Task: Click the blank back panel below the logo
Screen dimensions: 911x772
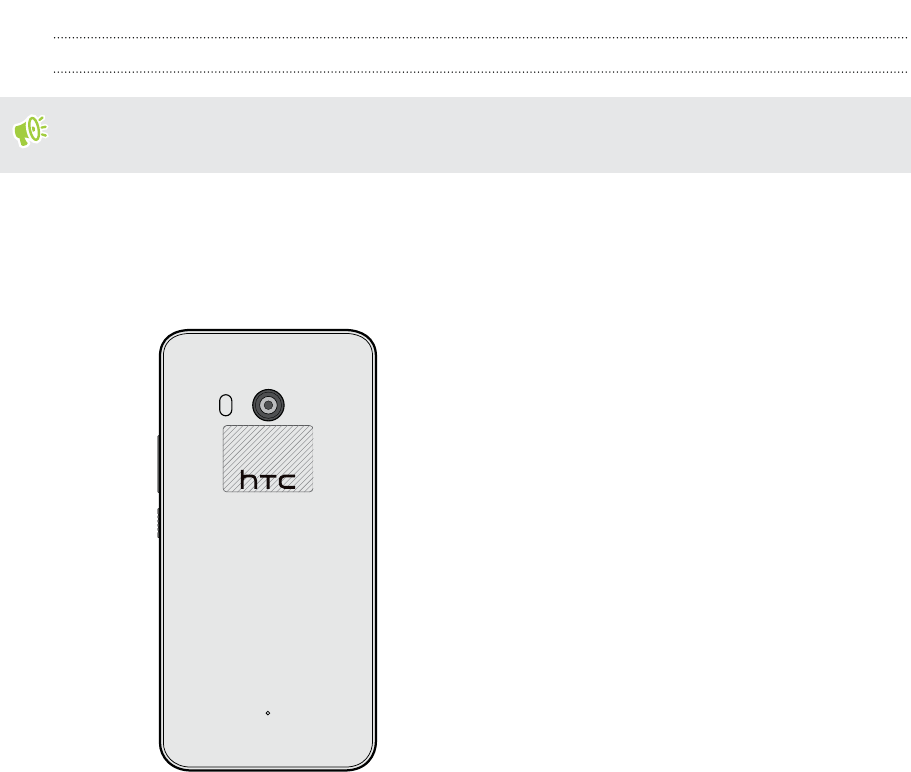Action: tap(268, 598)
